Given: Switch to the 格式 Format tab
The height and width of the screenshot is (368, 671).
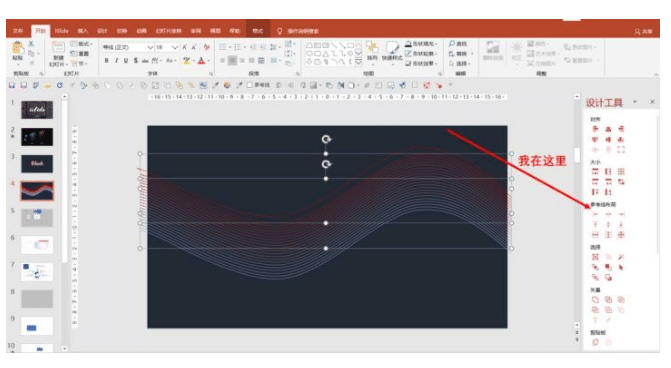Looking at the screenshot, I should click(x=258, y=31).
